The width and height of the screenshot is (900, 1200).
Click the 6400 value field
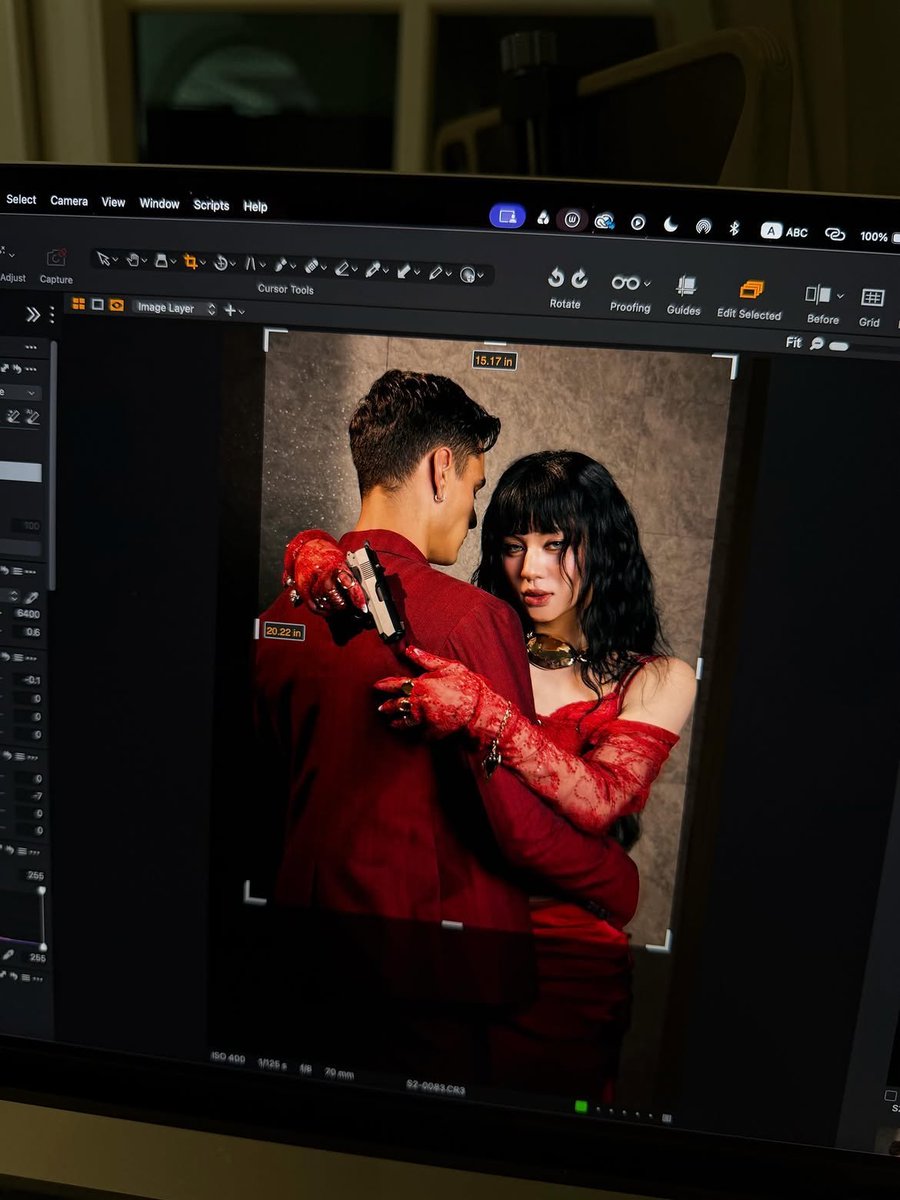pos(27,614)
